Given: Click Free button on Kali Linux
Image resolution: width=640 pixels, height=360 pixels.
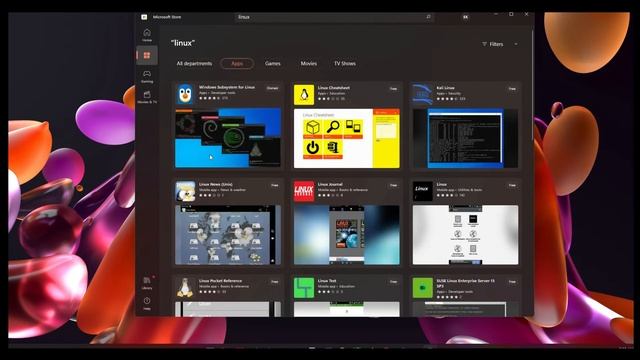Looking at the screenshot, I should click(512, 89).
